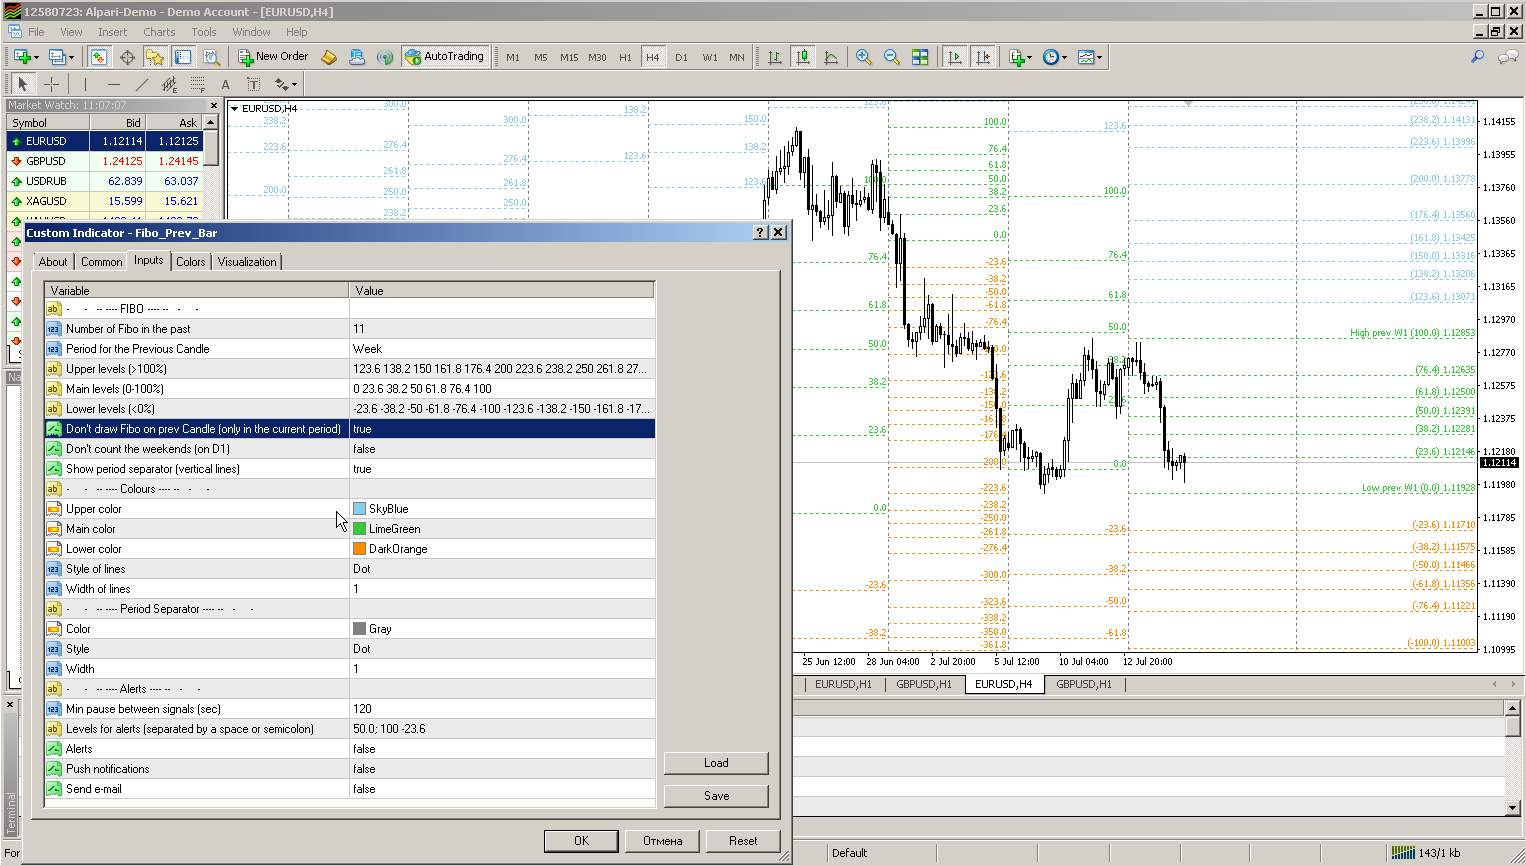Screen dimensions: 1526x865
Task: Switch to the Colors tab
Action: pyautogui.click(x=190, y=262)
